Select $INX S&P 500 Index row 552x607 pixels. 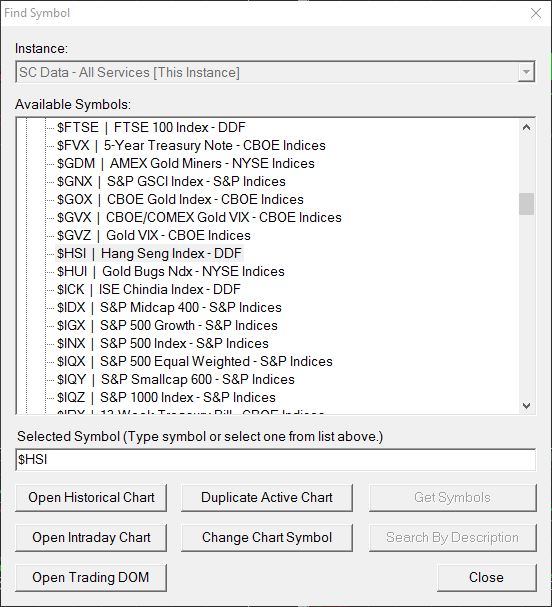[163, 343]
